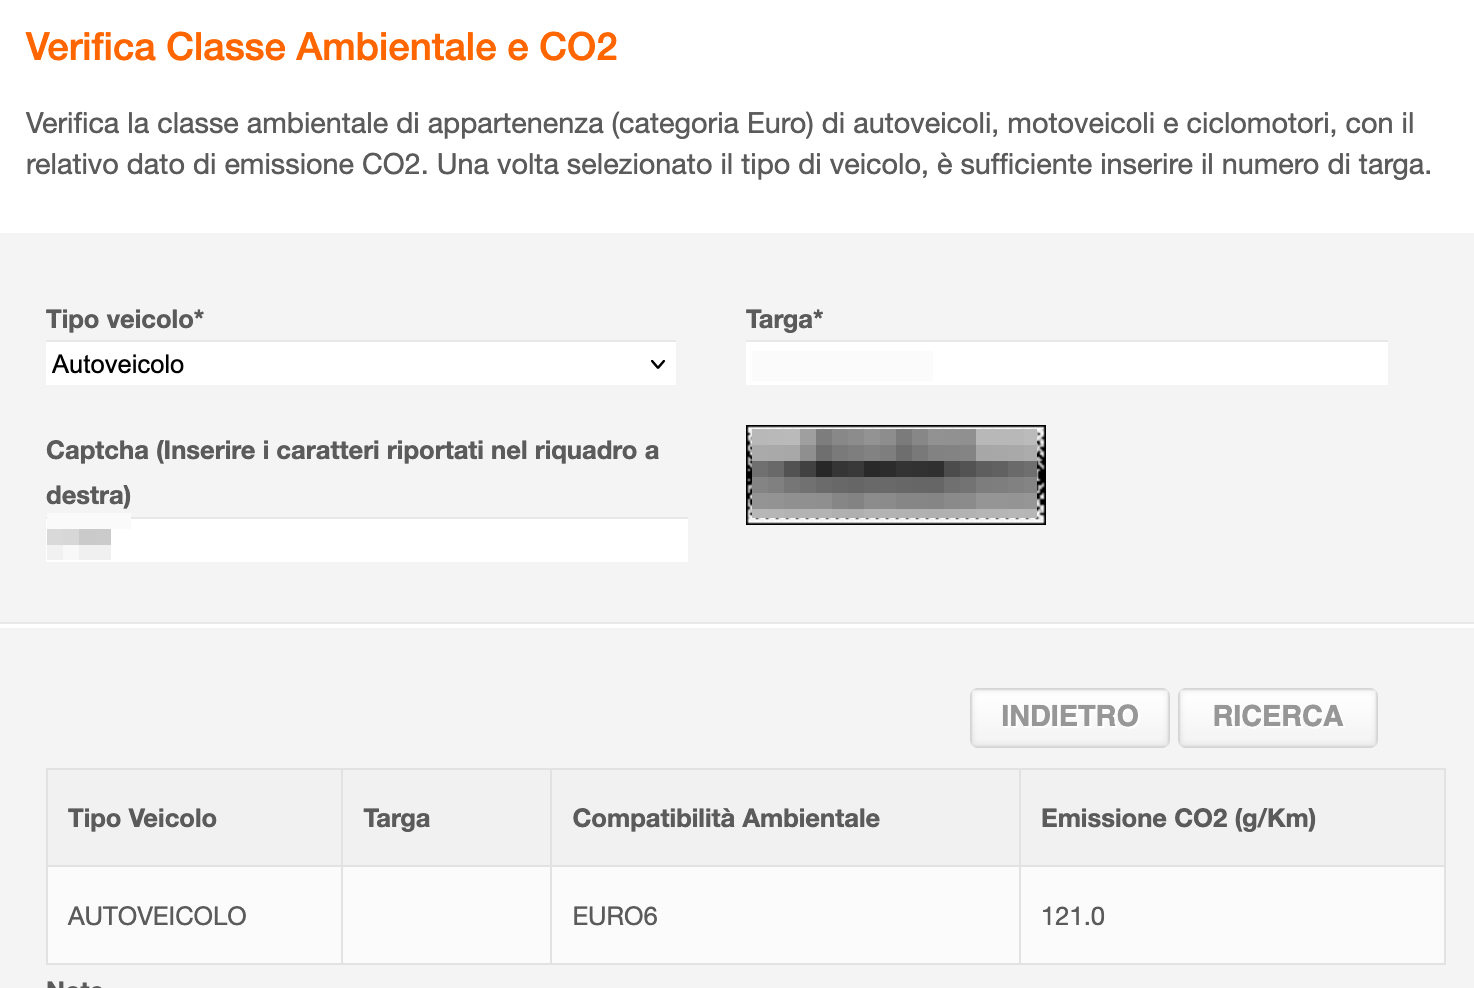The width and height of the screenshot is (1474, 988).
Task: Click the empty Targa result cell
Action: click(447, 916)
